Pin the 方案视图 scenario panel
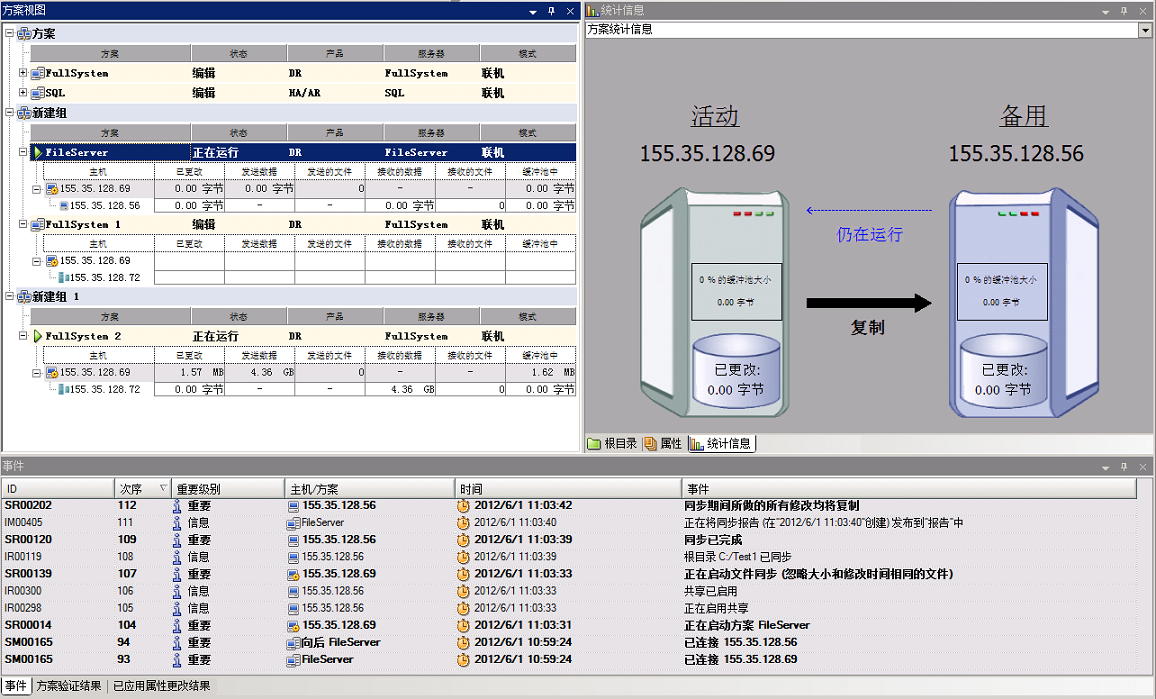The height and width of the screenshot is (699, 1156). 551,11
